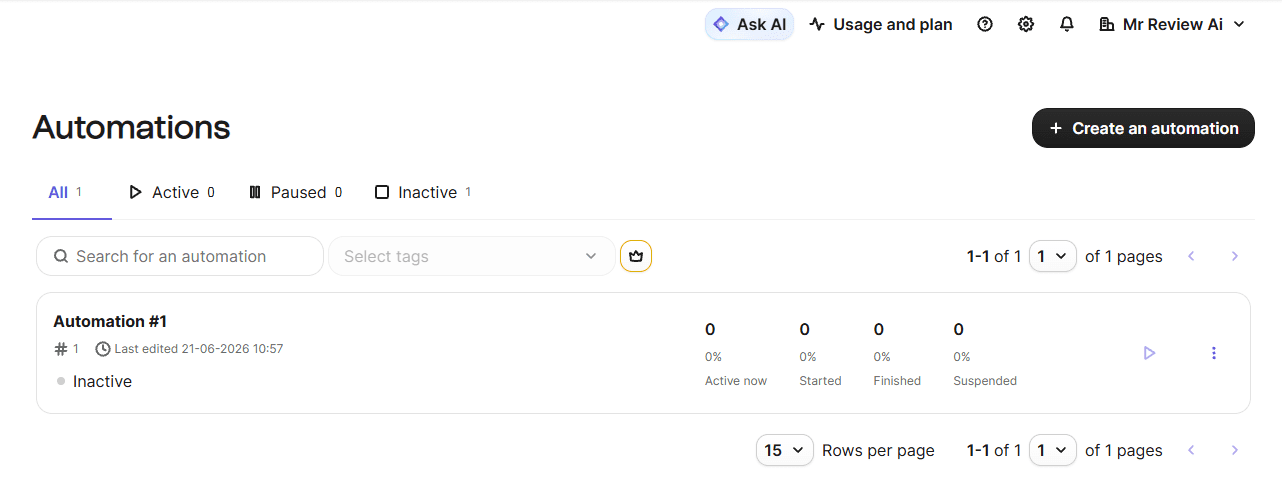Viewport: 1282px width, 498px height.
Task: Click the Finished statistic
Action: coord(897,354)
